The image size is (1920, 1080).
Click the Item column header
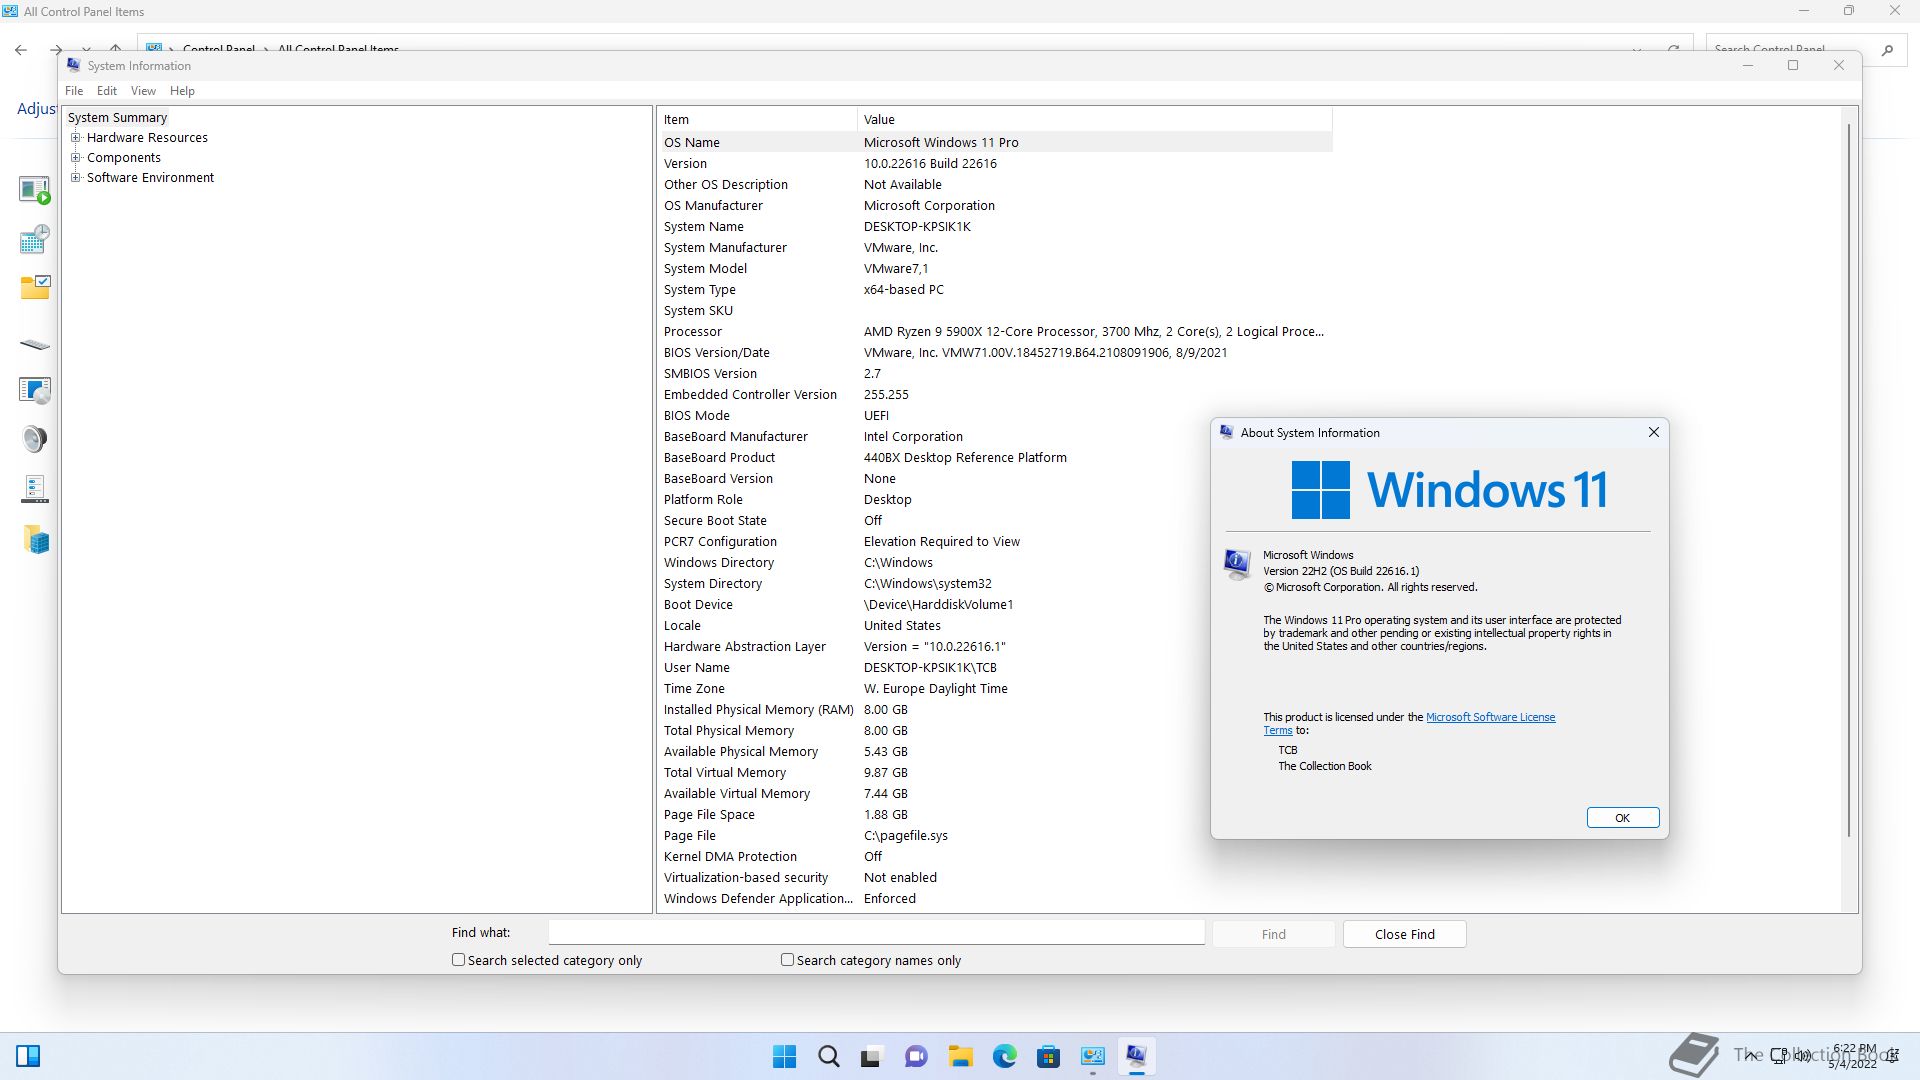[759, 119]
